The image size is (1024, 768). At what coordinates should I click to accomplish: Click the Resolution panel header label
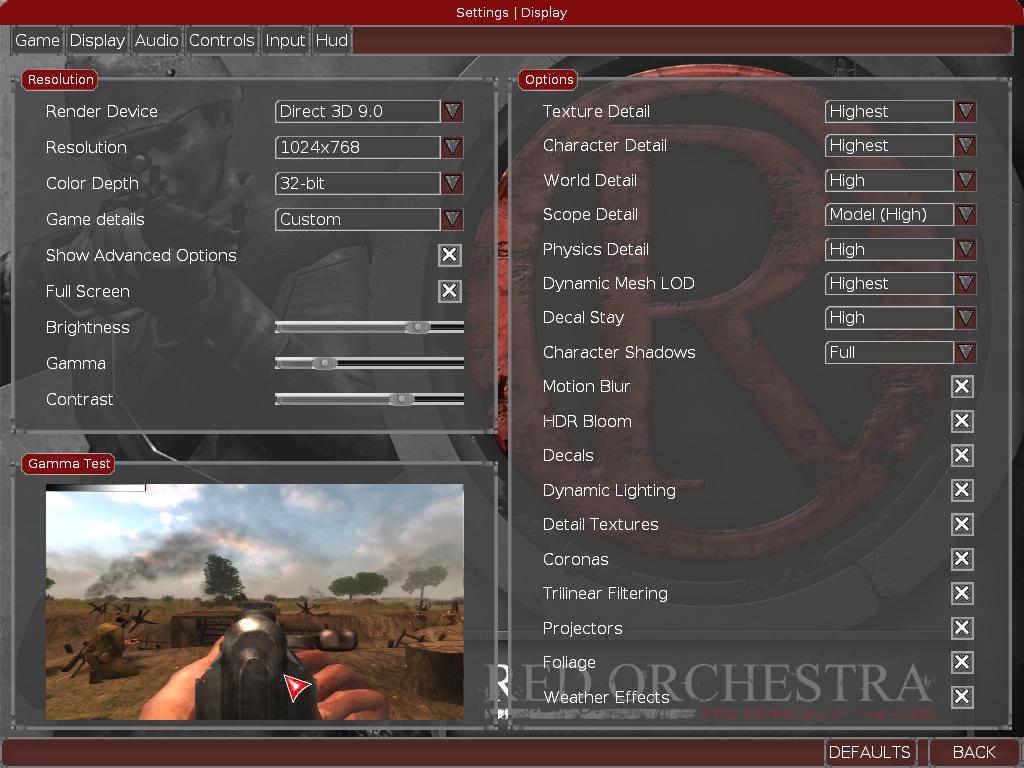point(60,80)
